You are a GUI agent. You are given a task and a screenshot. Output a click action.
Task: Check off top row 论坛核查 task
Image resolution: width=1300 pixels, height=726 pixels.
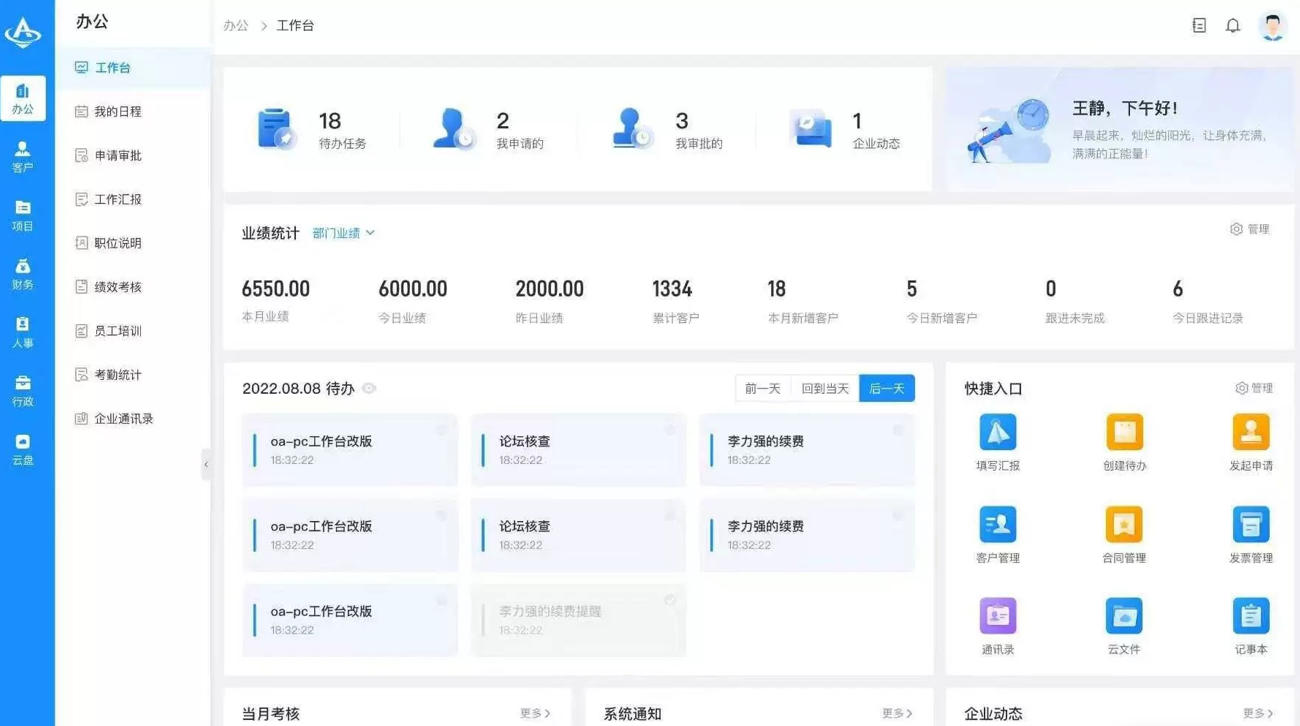coord(670,430)
